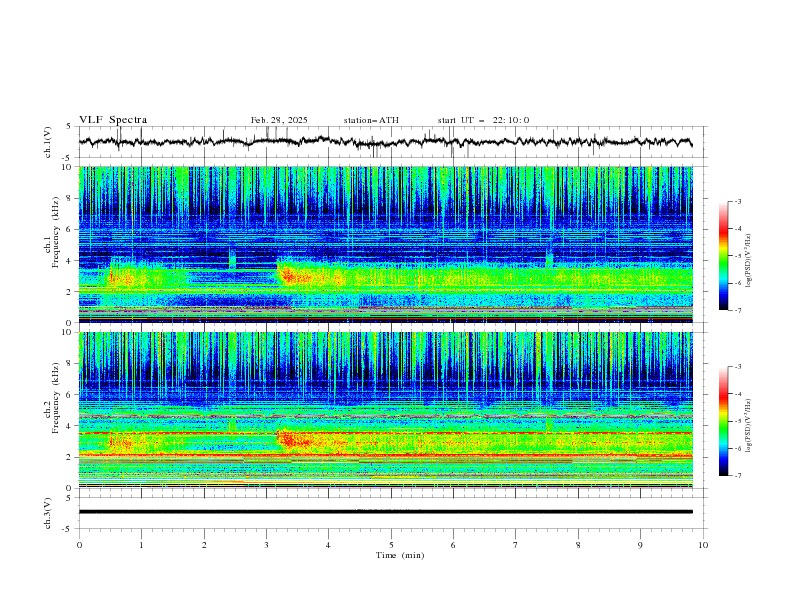The width and height of the screenshot is (792, 612).
Task: Click the "ch.1(V)" axis label
Action: [x=48, y=142]
